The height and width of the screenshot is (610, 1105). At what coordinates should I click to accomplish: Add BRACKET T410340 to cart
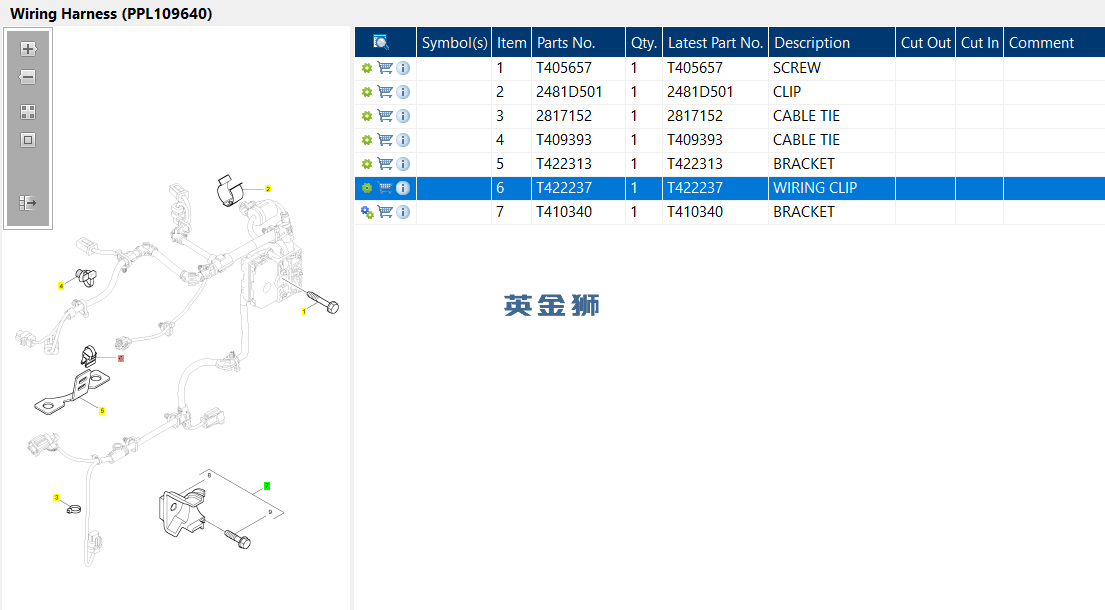385,212
